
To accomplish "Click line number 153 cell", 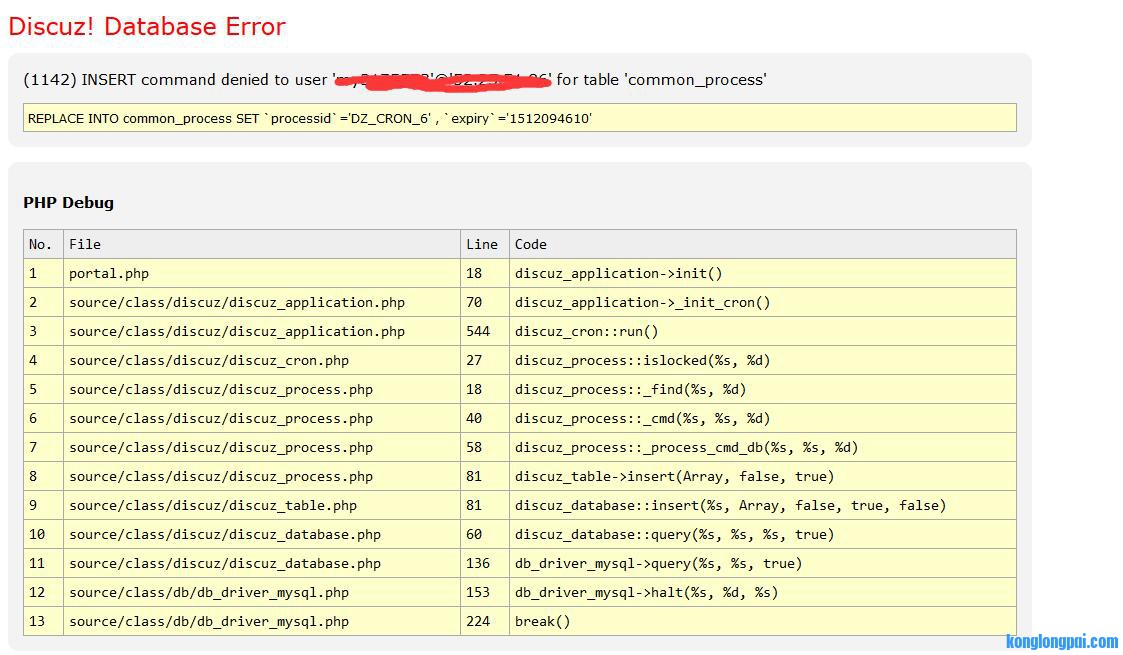I will pyautogui.click(x=485, y=592).
